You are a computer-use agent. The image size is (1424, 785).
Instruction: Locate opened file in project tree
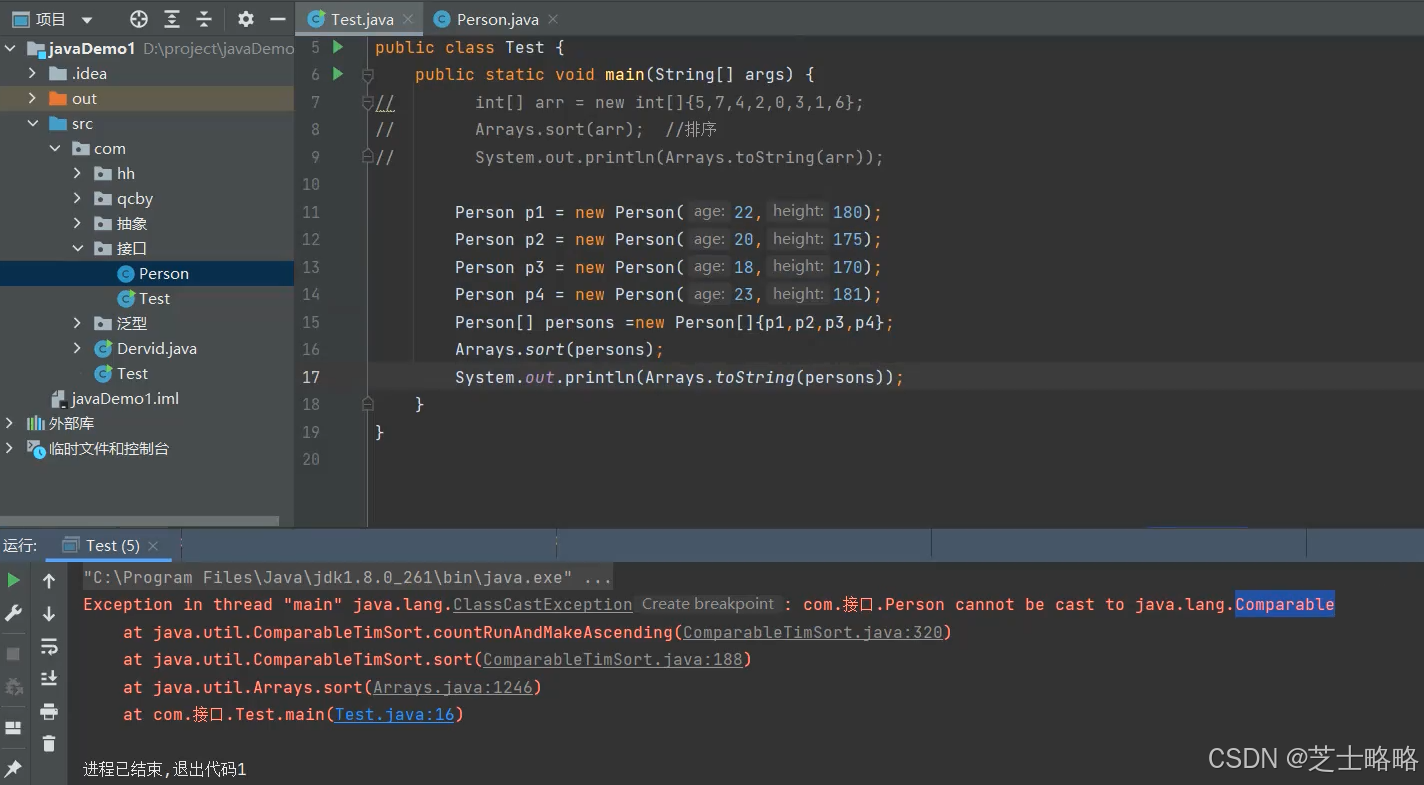pyautogui.click(x=139, y=19)
